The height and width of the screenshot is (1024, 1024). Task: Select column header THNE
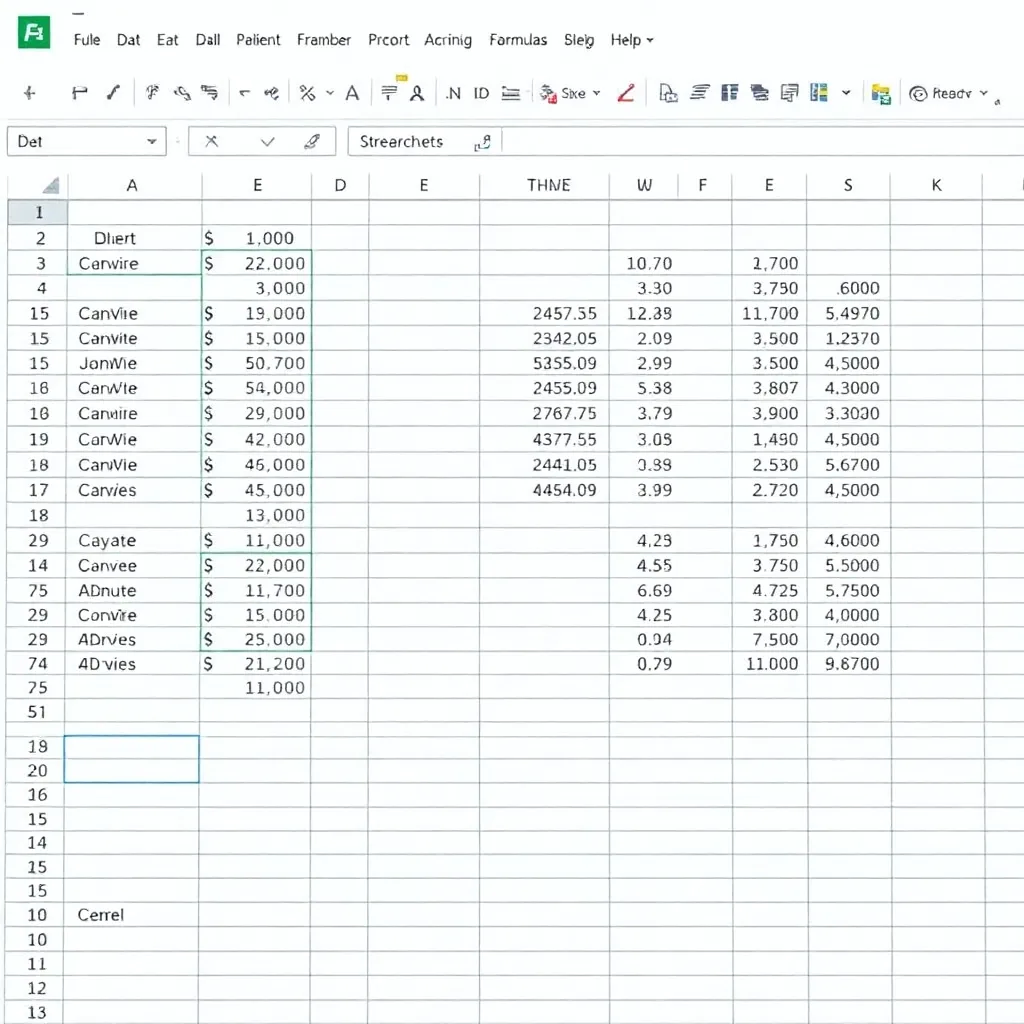click(548, 185)
